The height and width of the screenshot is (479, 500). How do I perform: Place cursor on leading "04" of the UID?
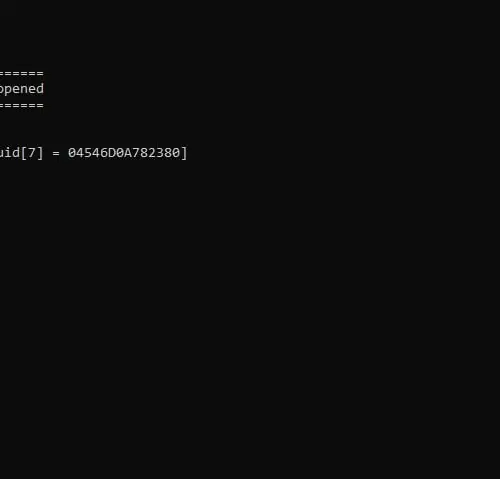[x=76, y=153]
